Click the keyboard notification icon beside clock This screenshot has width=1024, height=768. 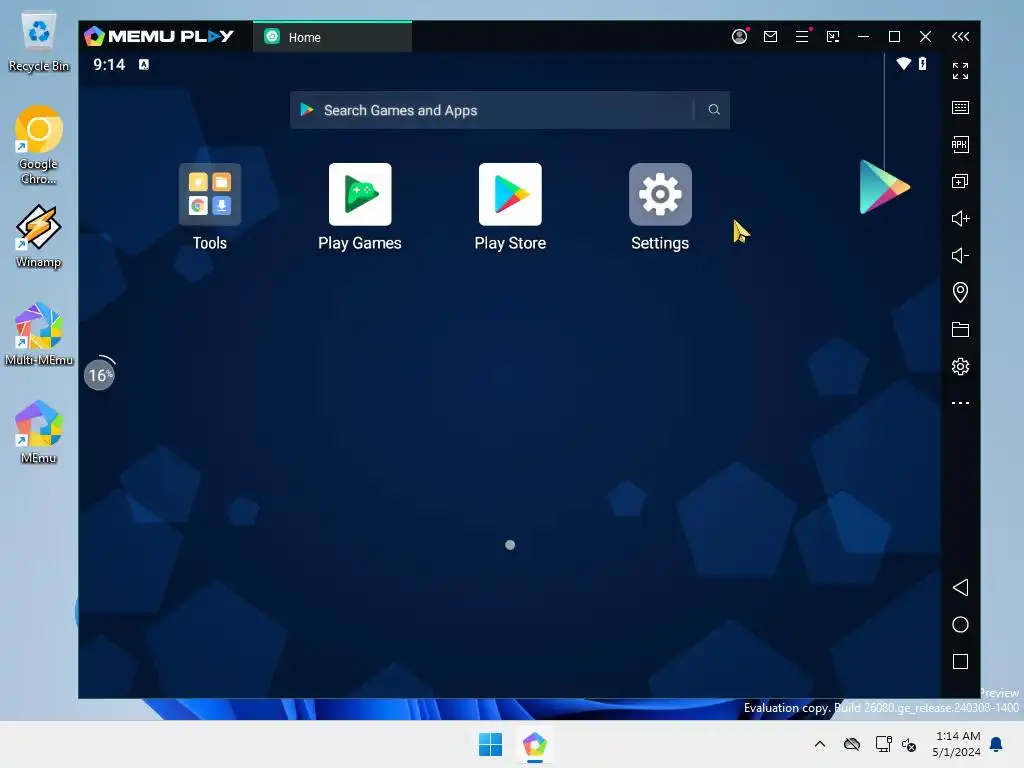(x=144, y=64)
